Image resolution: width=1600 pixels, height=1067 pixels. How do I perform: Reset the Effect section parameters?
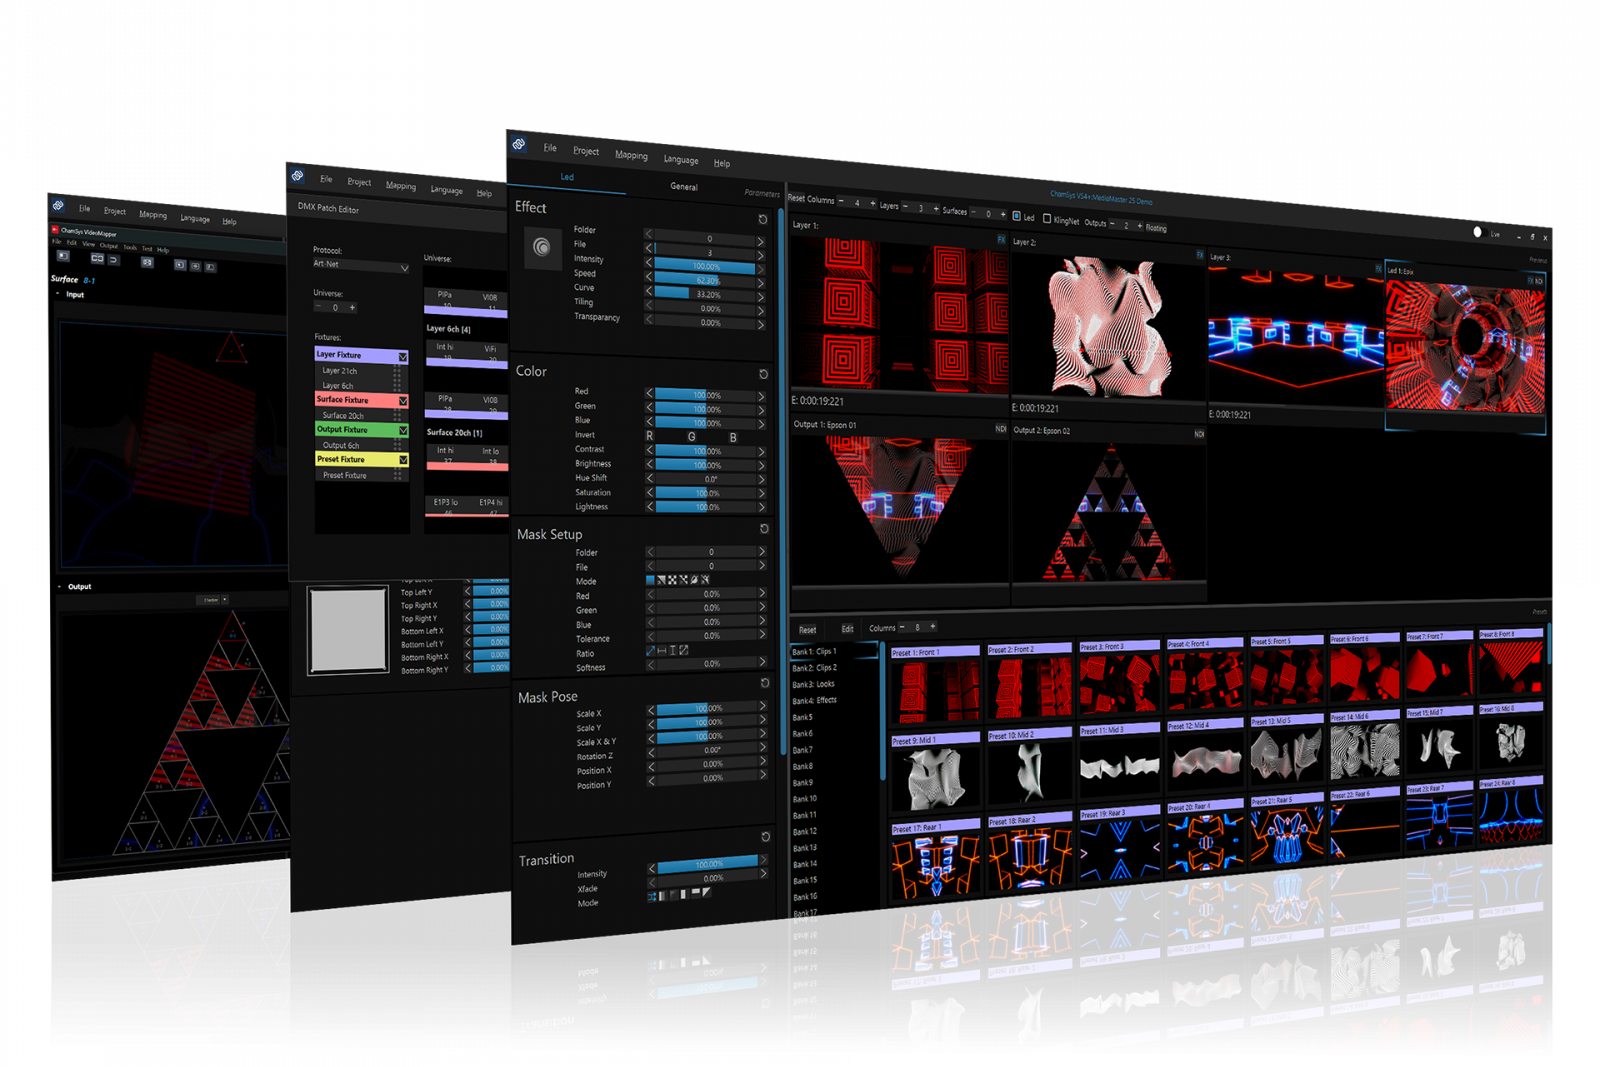tap(763, 219)
